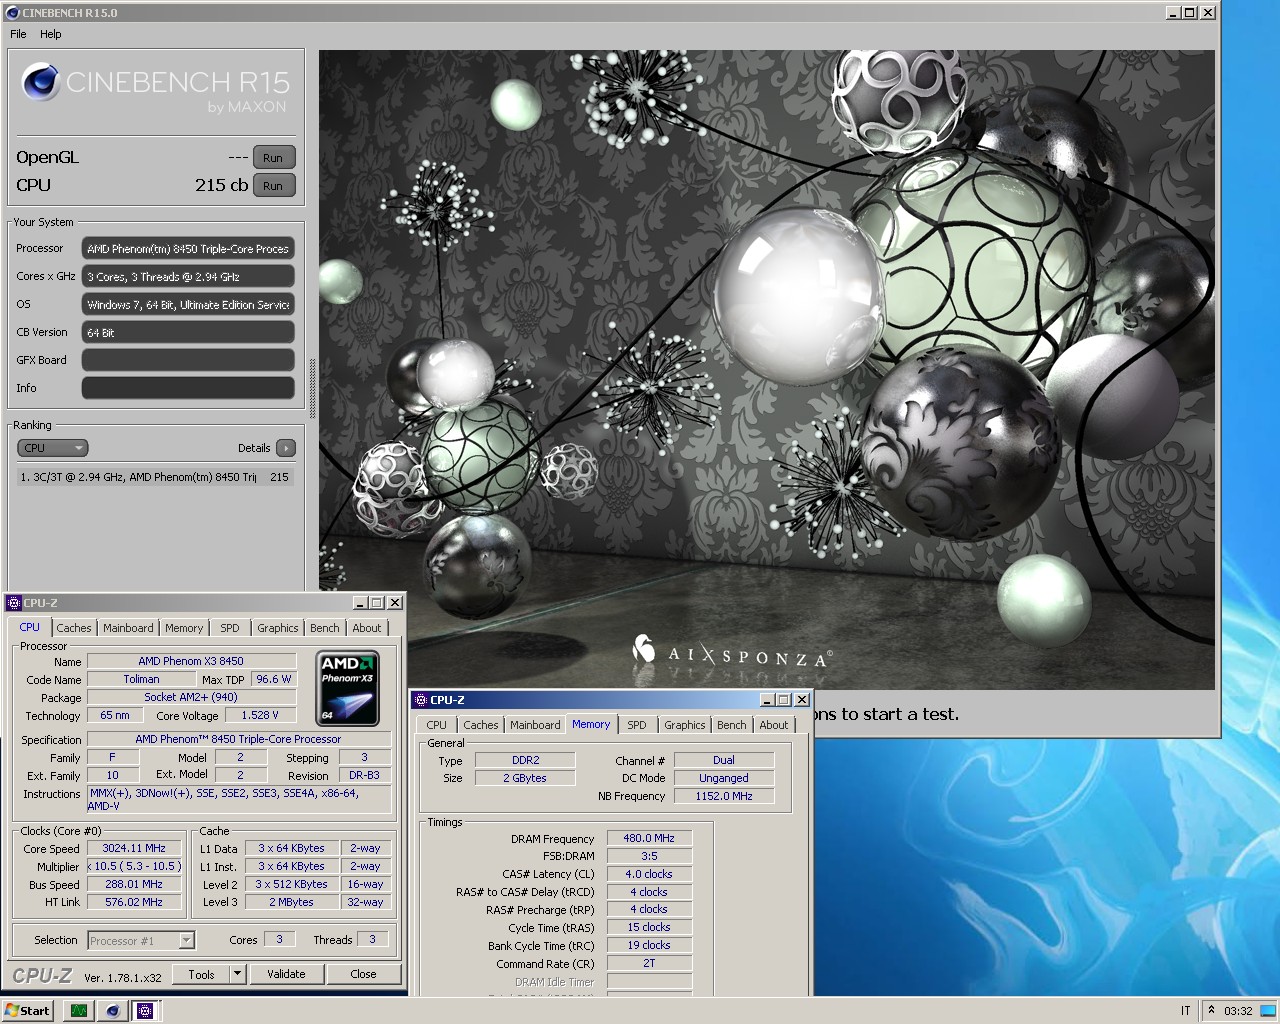
Task: Switch to Bench tab in right CPU-Z window
Action: click(x=732, y=725)
